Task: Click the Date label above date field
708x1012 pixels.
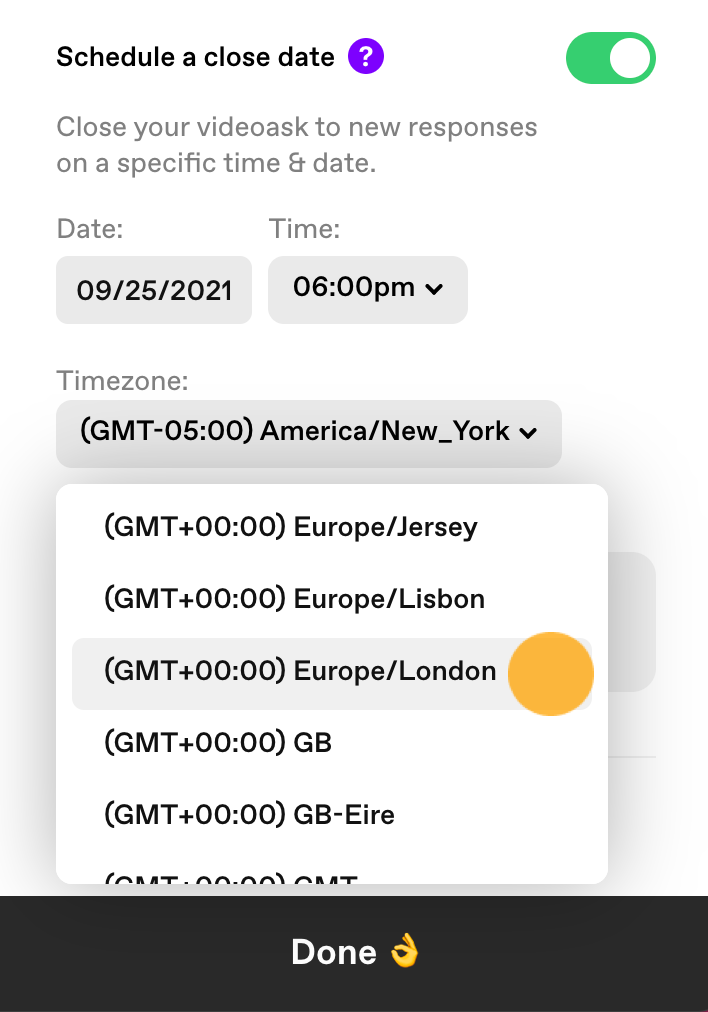Action: 90,228
